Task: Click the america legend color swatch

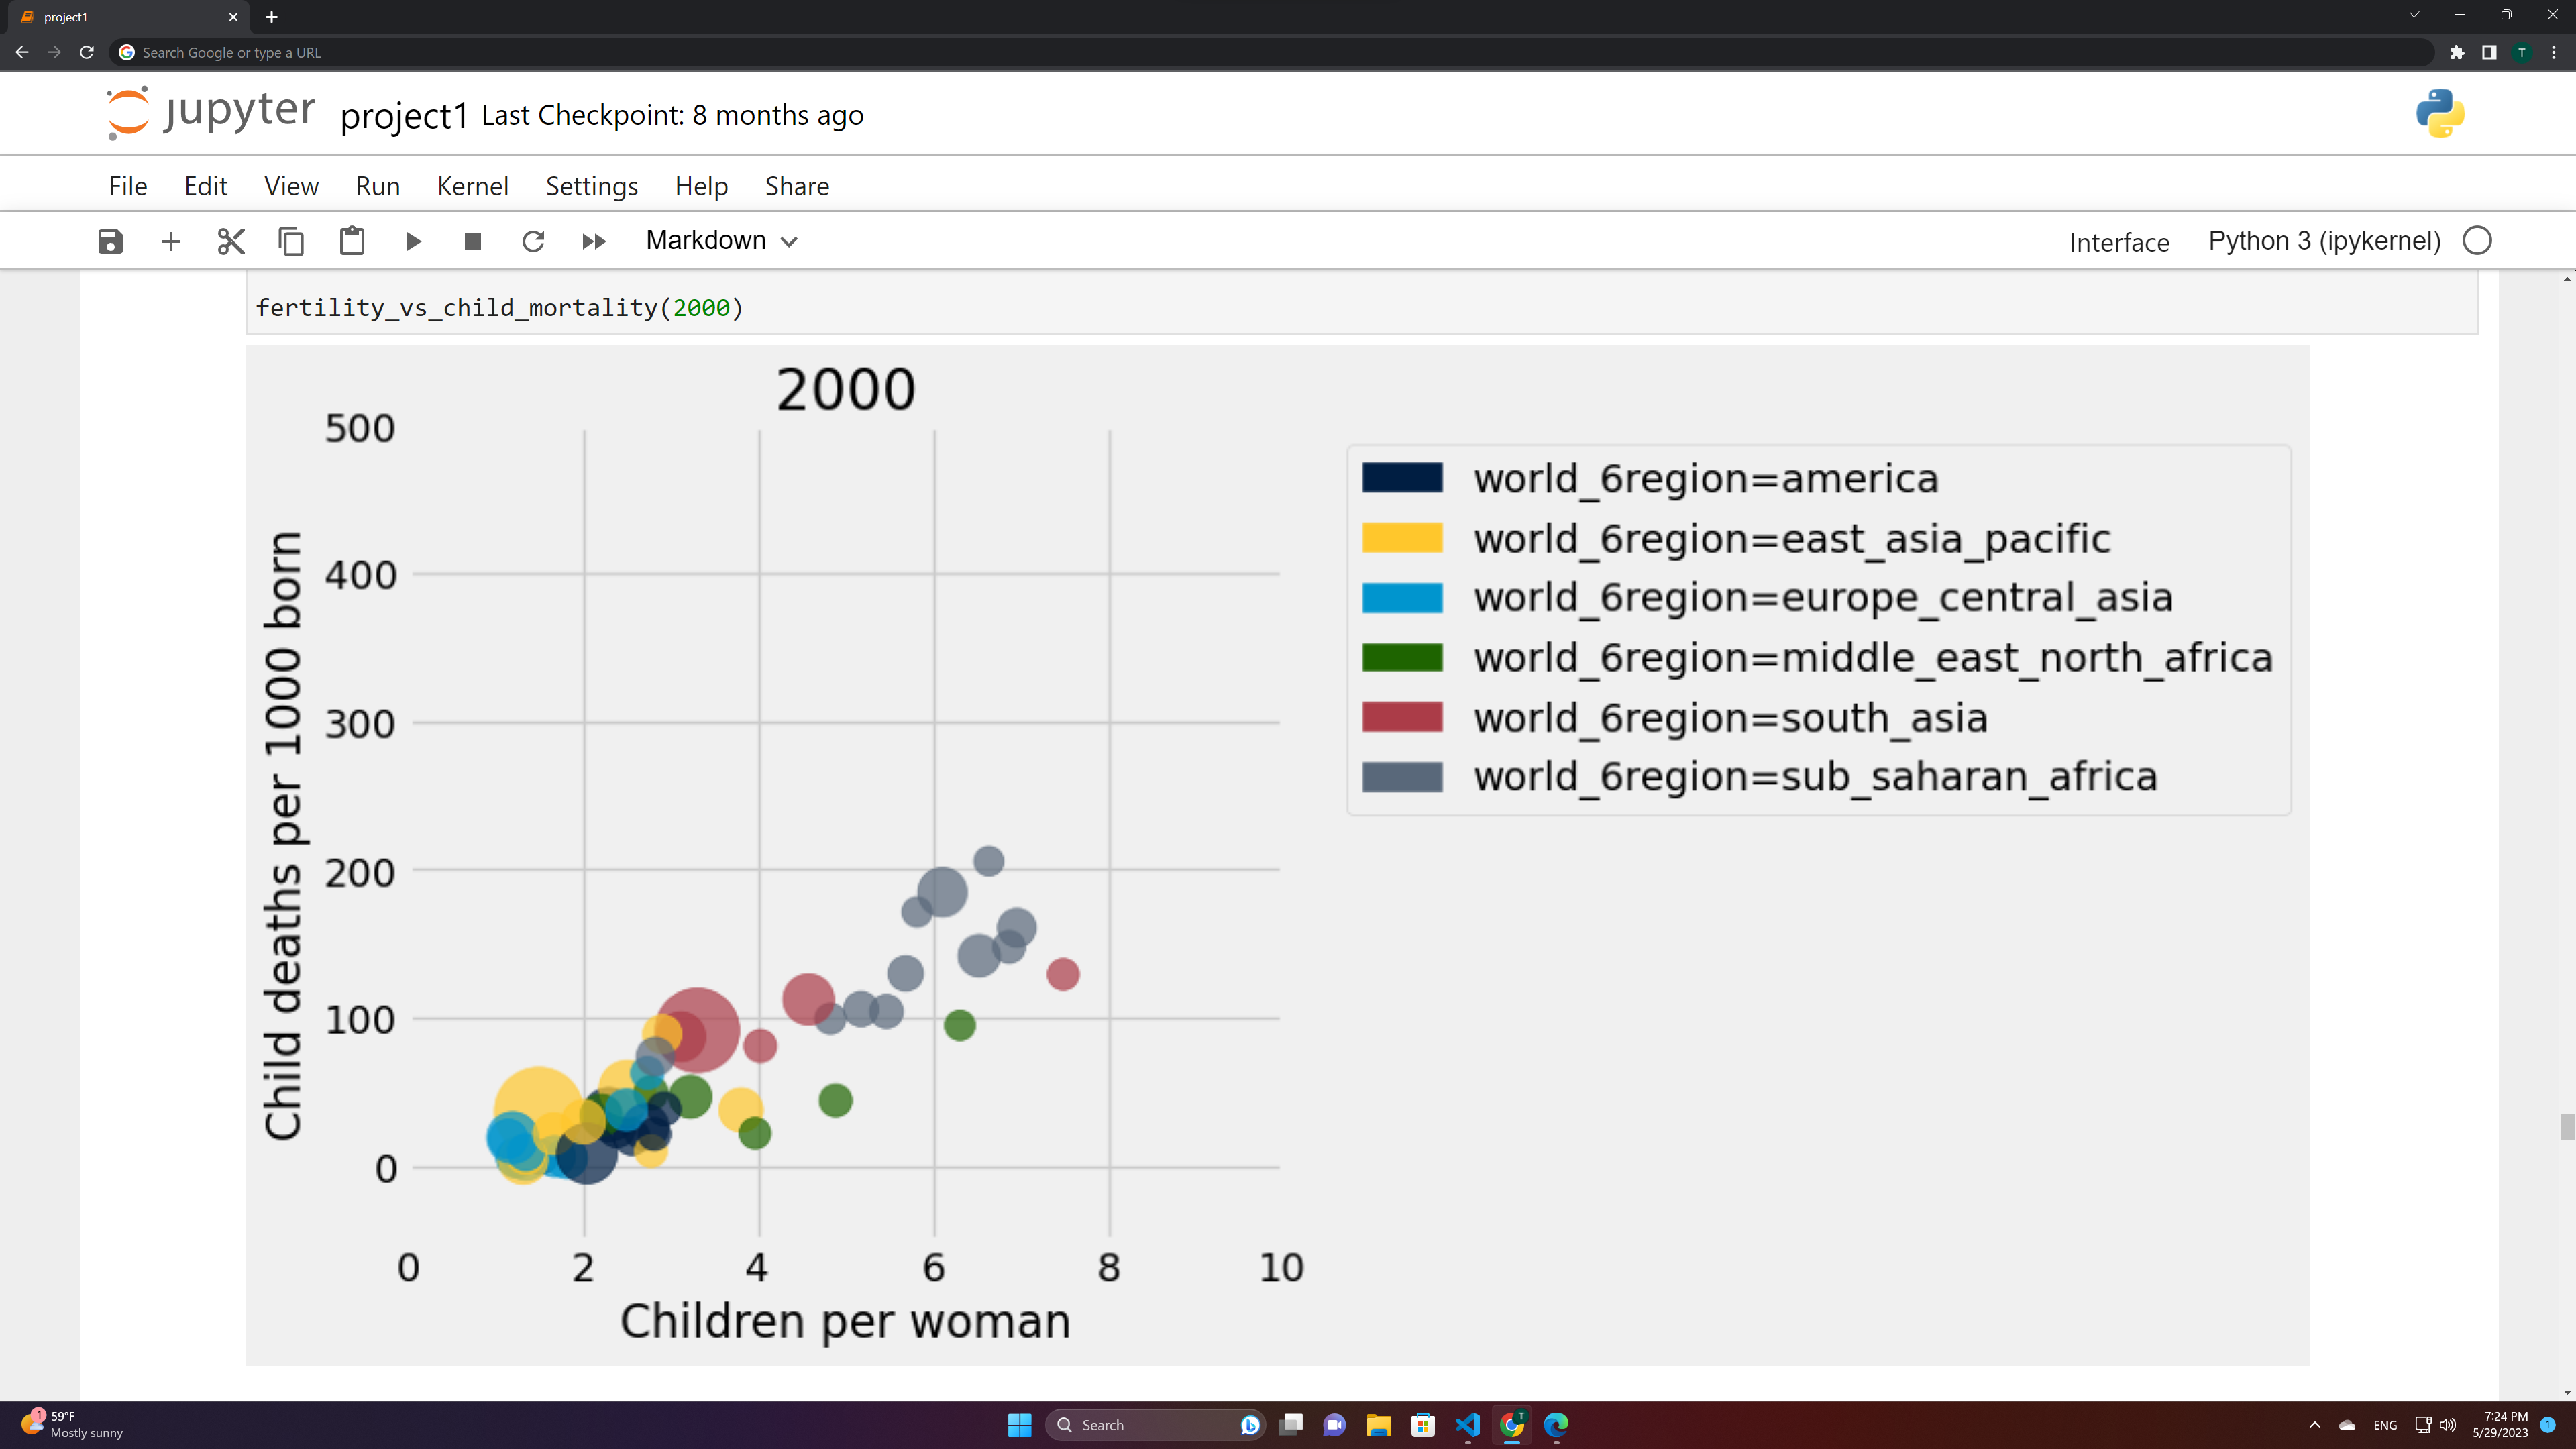Action: point(1402,478)
